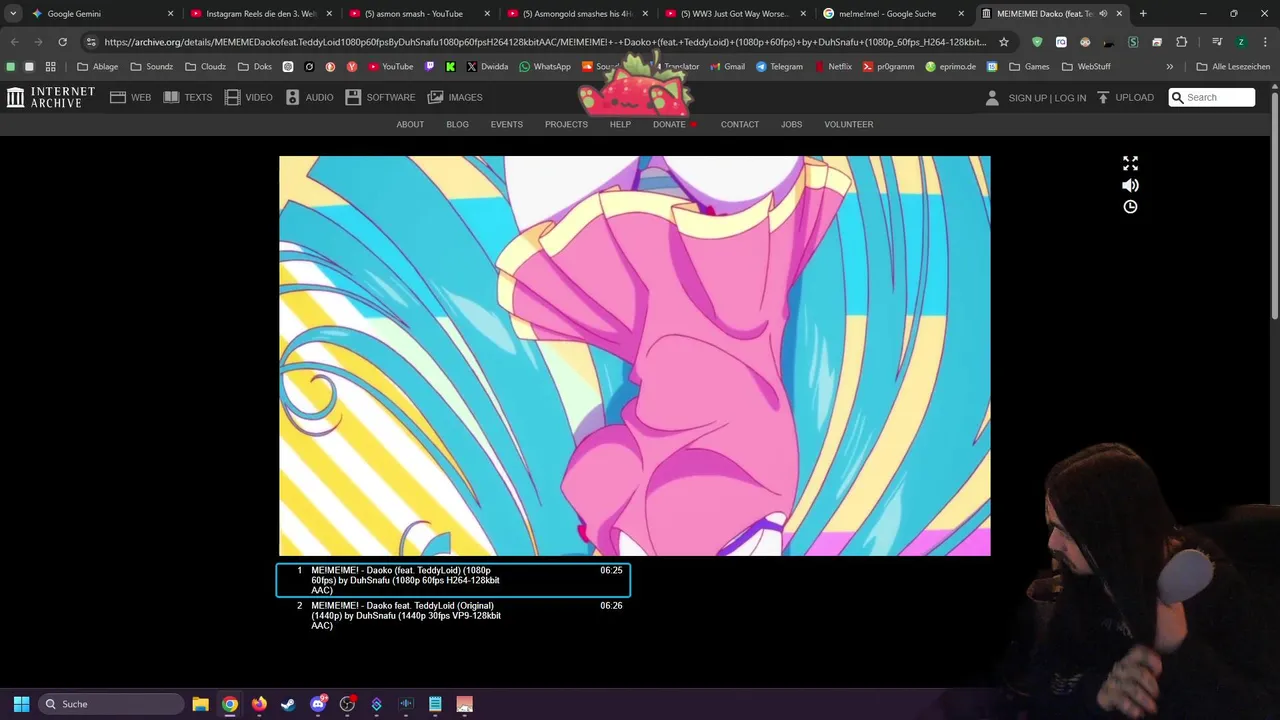This screenshot has height=720, width=1280.
Task: Open the BLOG link
Action: pos(457,124)
